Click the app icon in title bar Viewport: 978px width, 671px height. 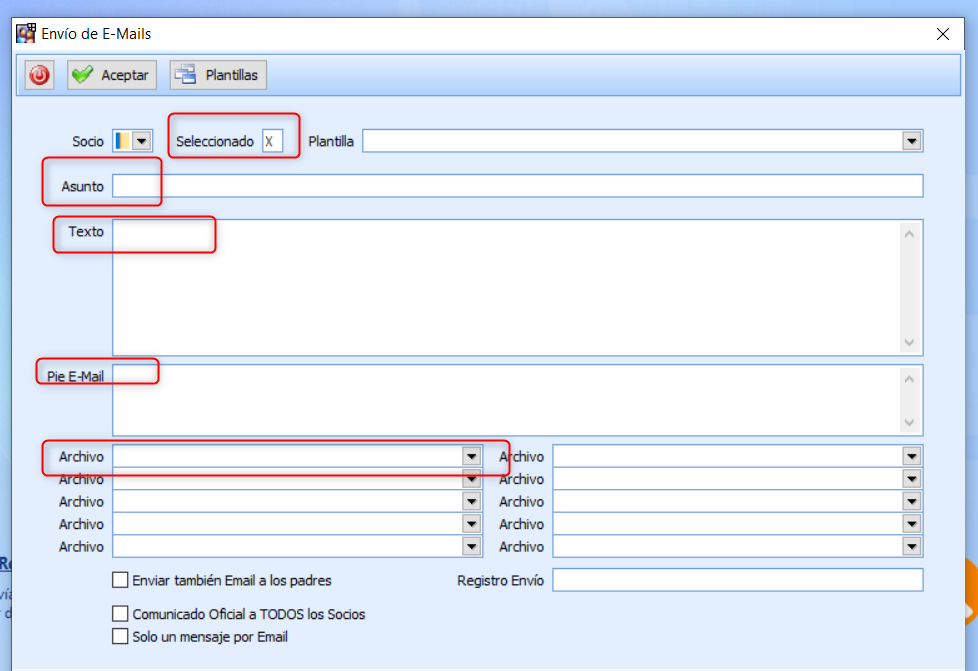(x=26, y=34)
